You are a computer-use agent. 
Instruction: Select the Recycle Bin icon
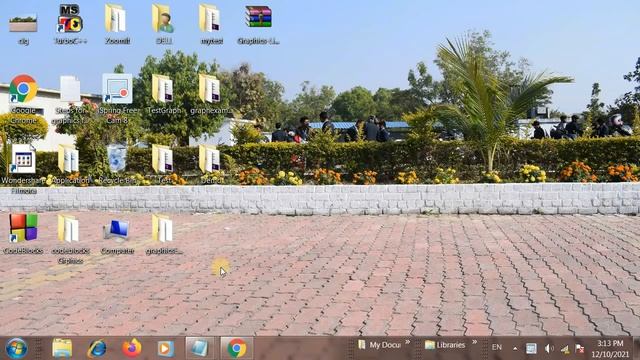coord(117,158)
